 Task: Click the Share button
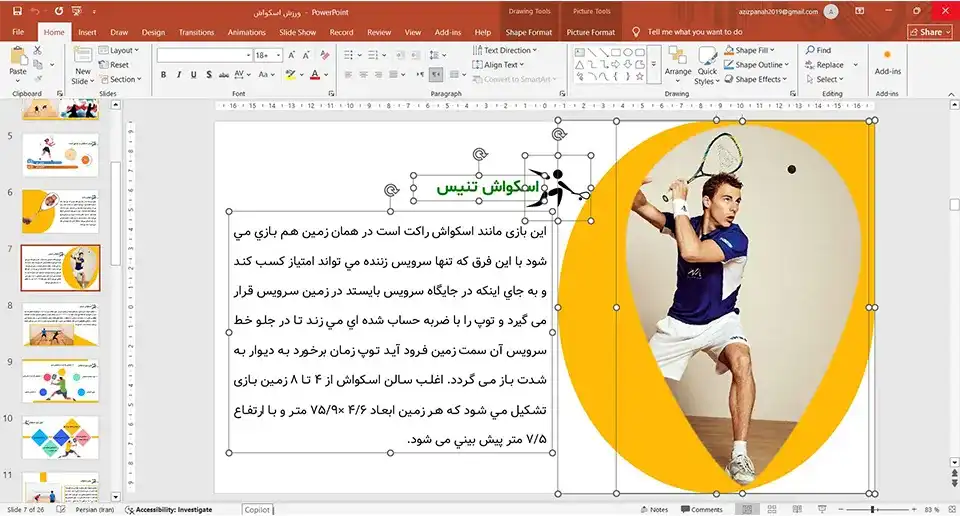tap(930, 32)
